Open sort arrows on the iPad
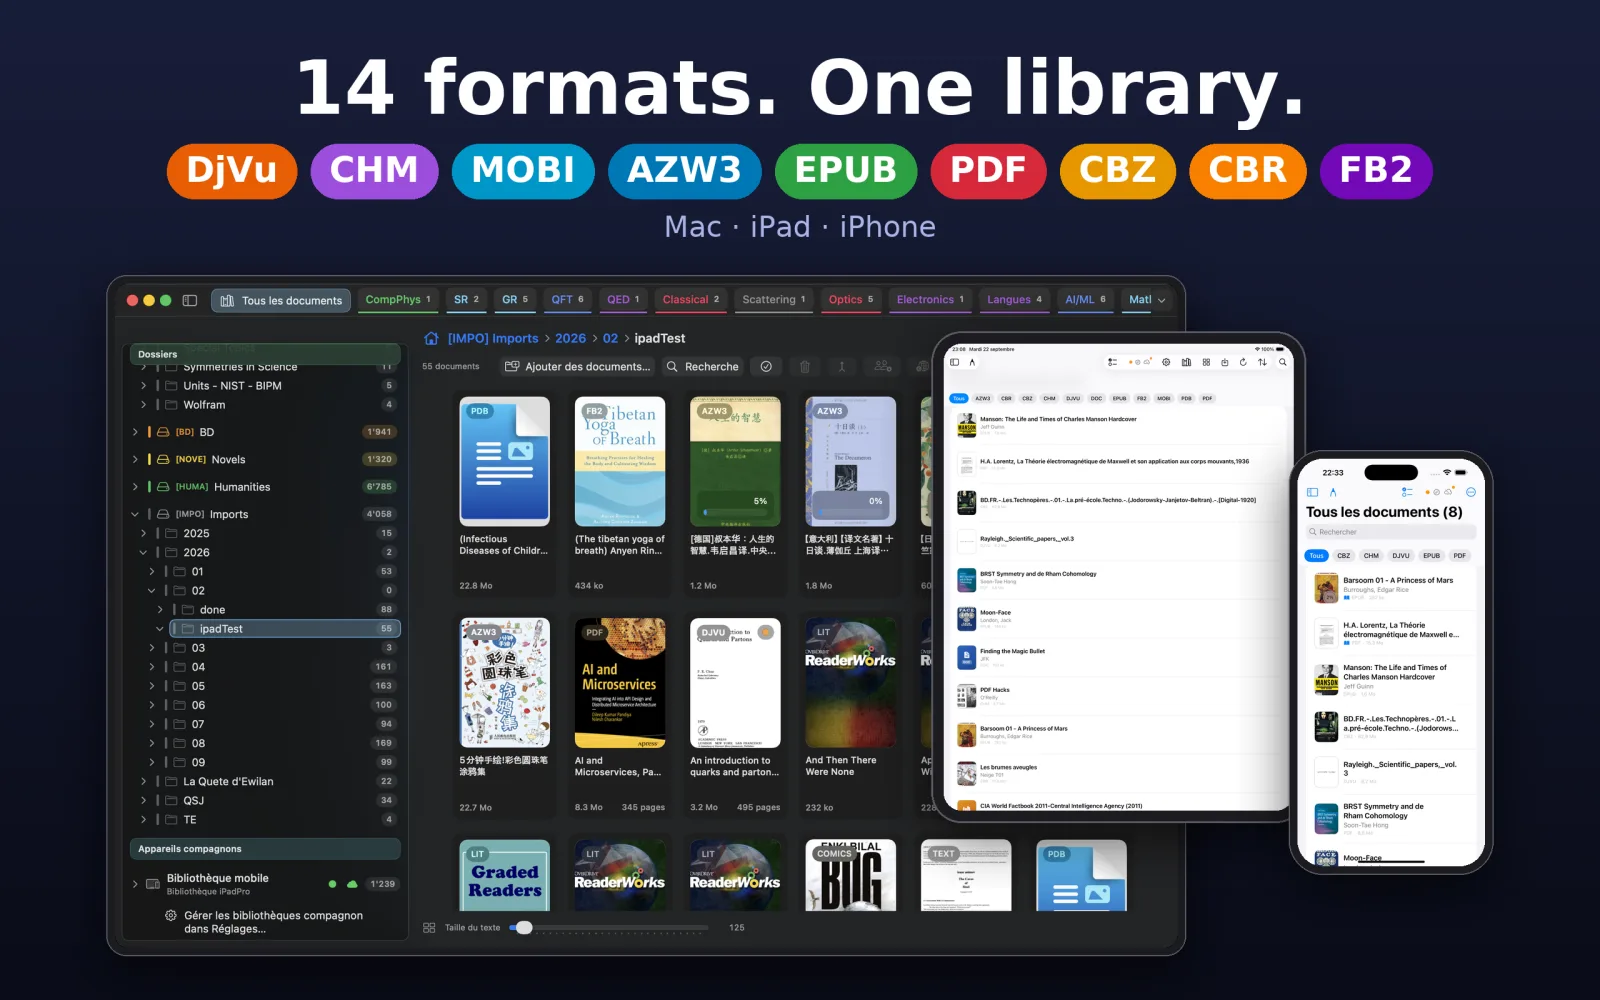Viewport: 1600px width, 1000px height. pos(1262,362)
